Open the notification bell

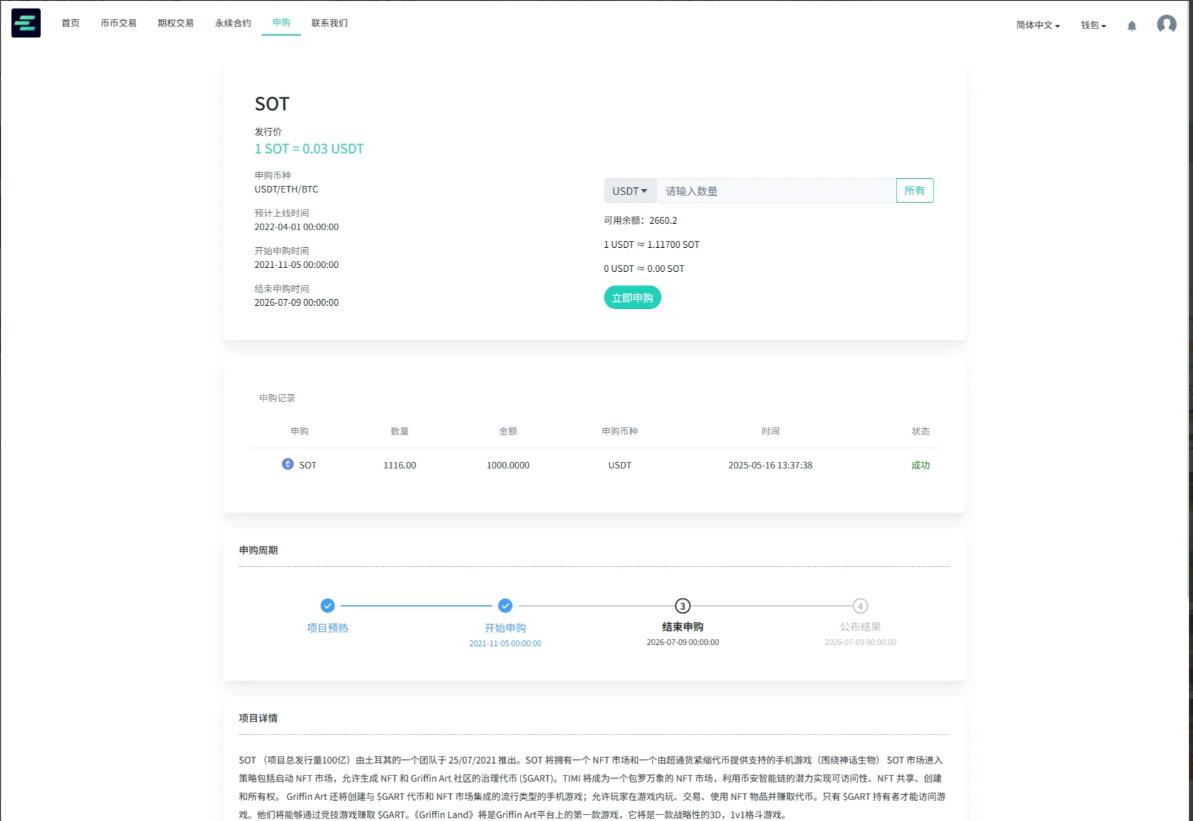(1132, 26)
